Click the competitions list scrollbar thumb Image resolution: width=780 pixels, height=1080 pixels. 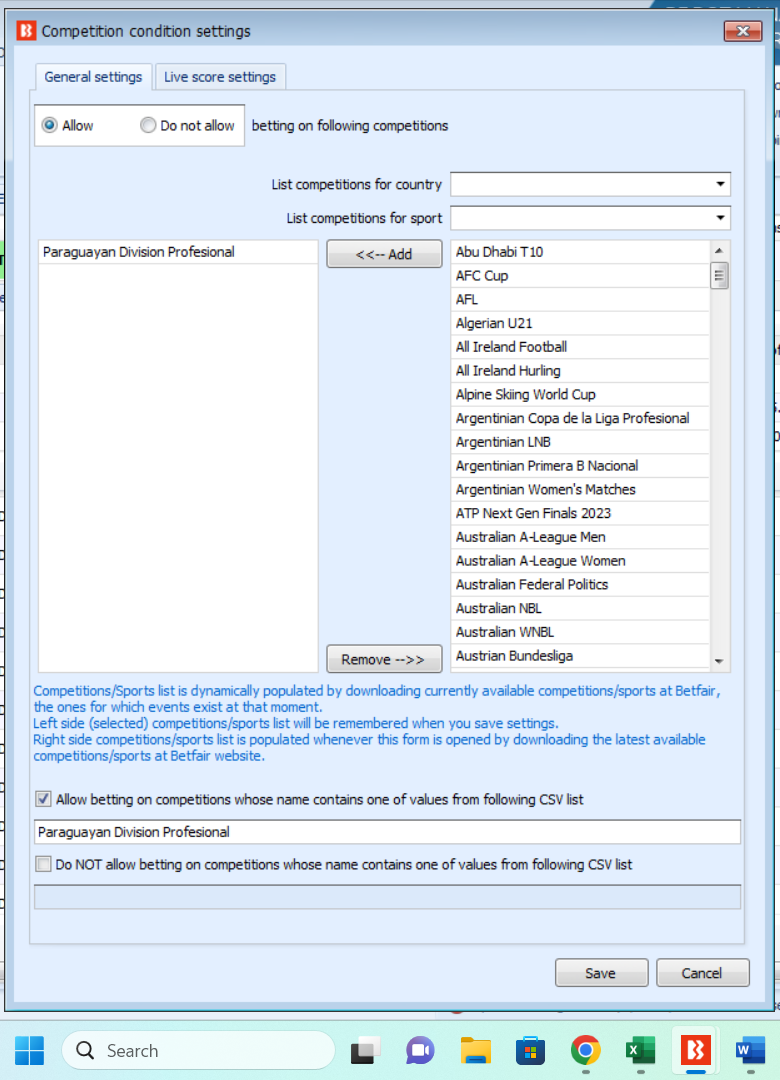[719, 276]
